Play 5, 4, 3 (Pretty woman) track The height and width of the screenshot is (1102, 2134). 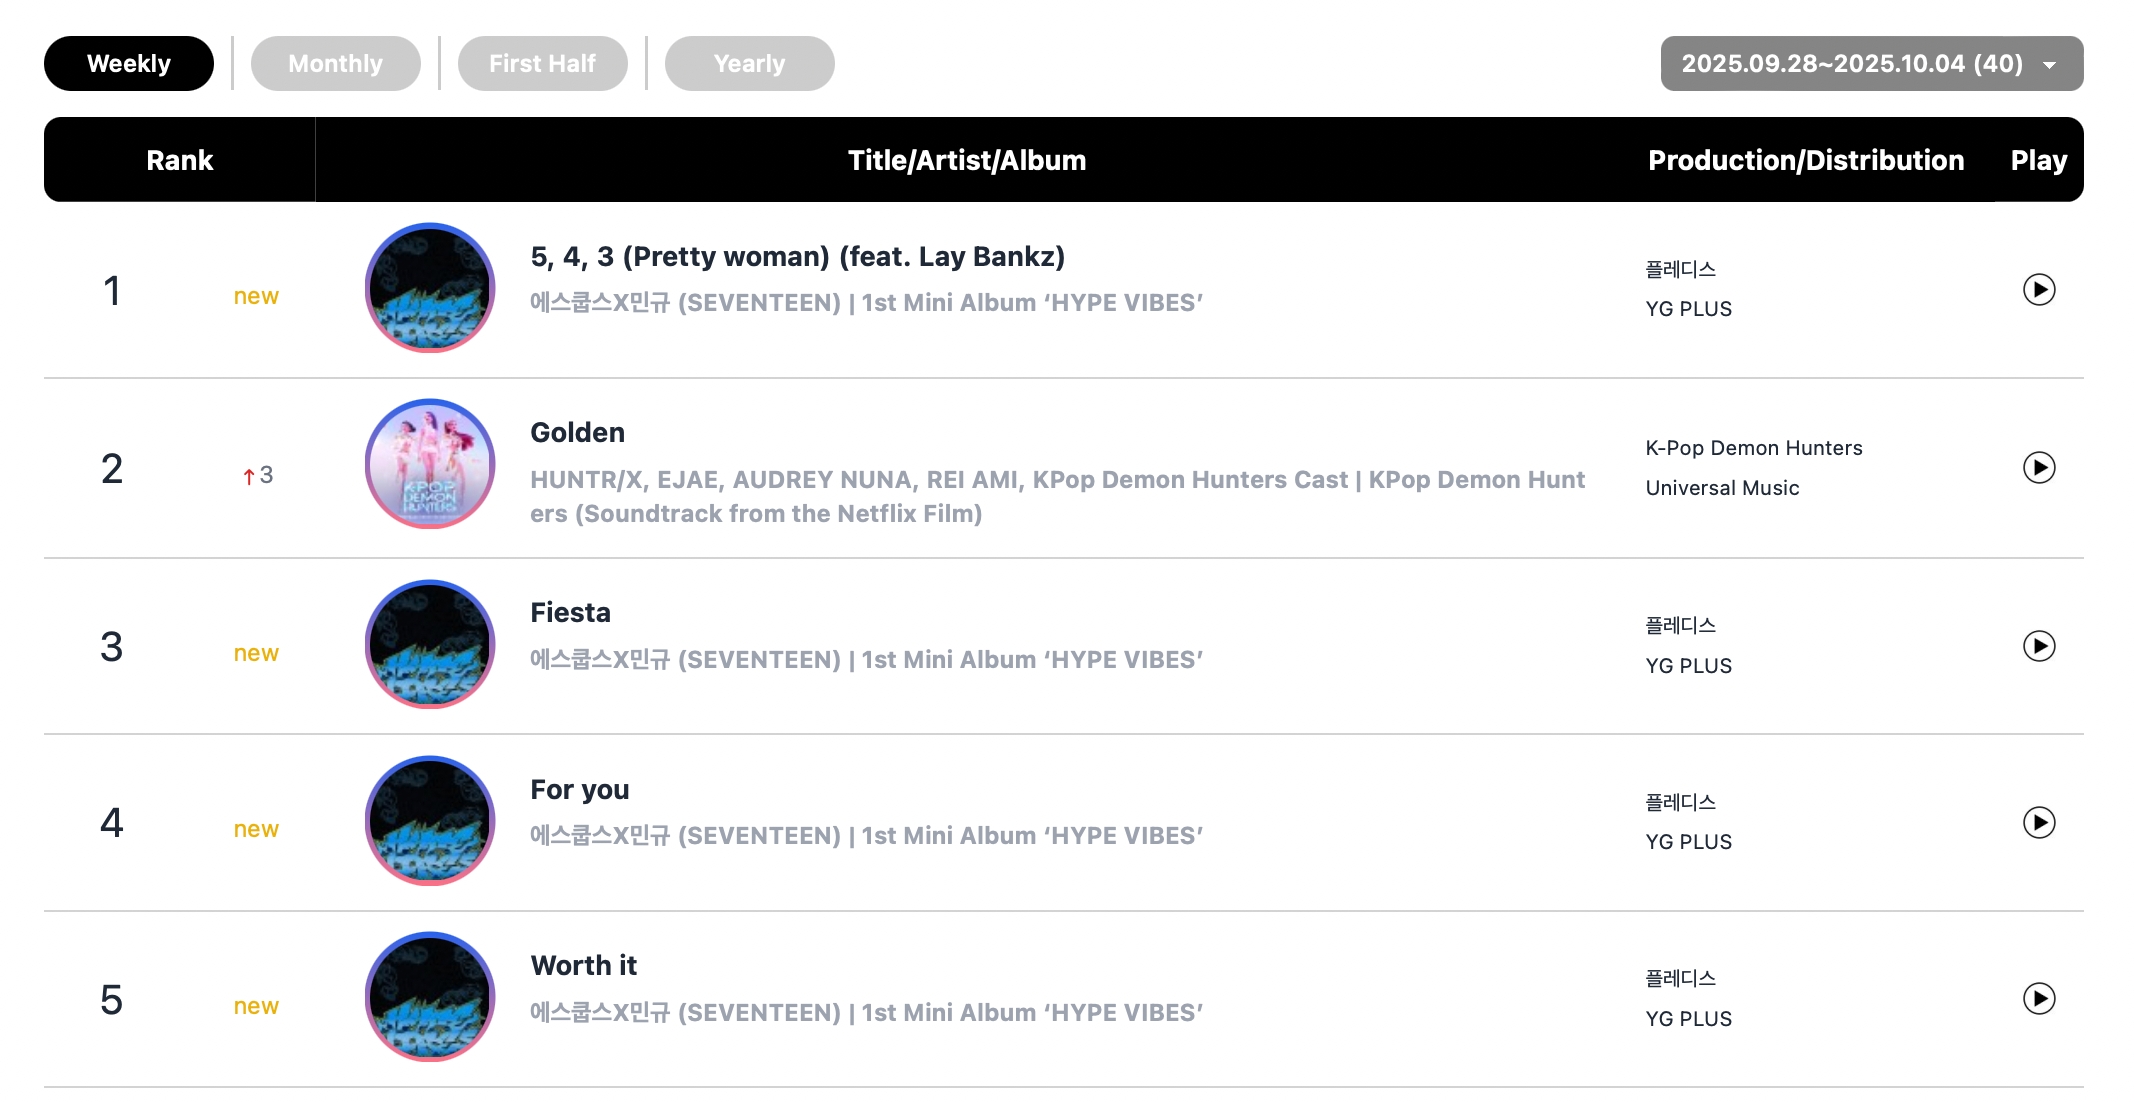pyautogui.click(x=2038, y=290)
